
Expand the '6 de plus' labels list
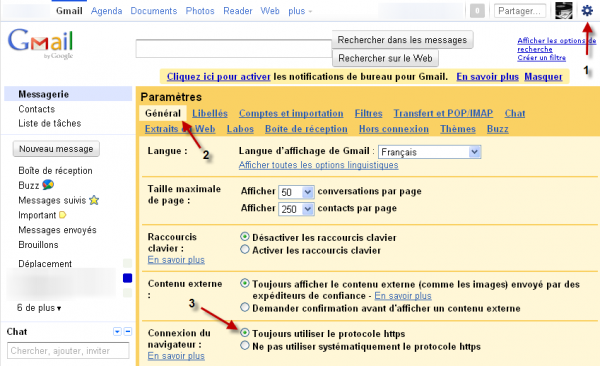point(39,308)
